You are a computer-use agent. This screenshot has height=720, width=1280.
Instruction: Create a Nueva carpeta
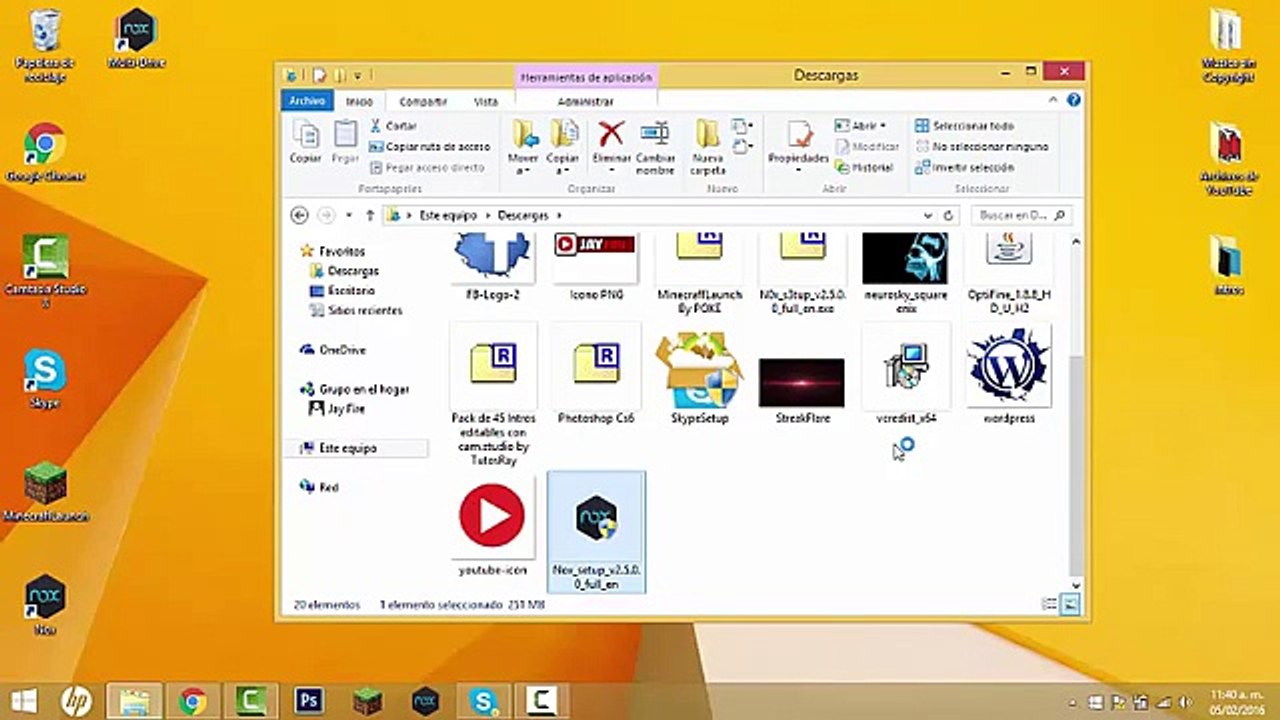(x=708, y=146)
